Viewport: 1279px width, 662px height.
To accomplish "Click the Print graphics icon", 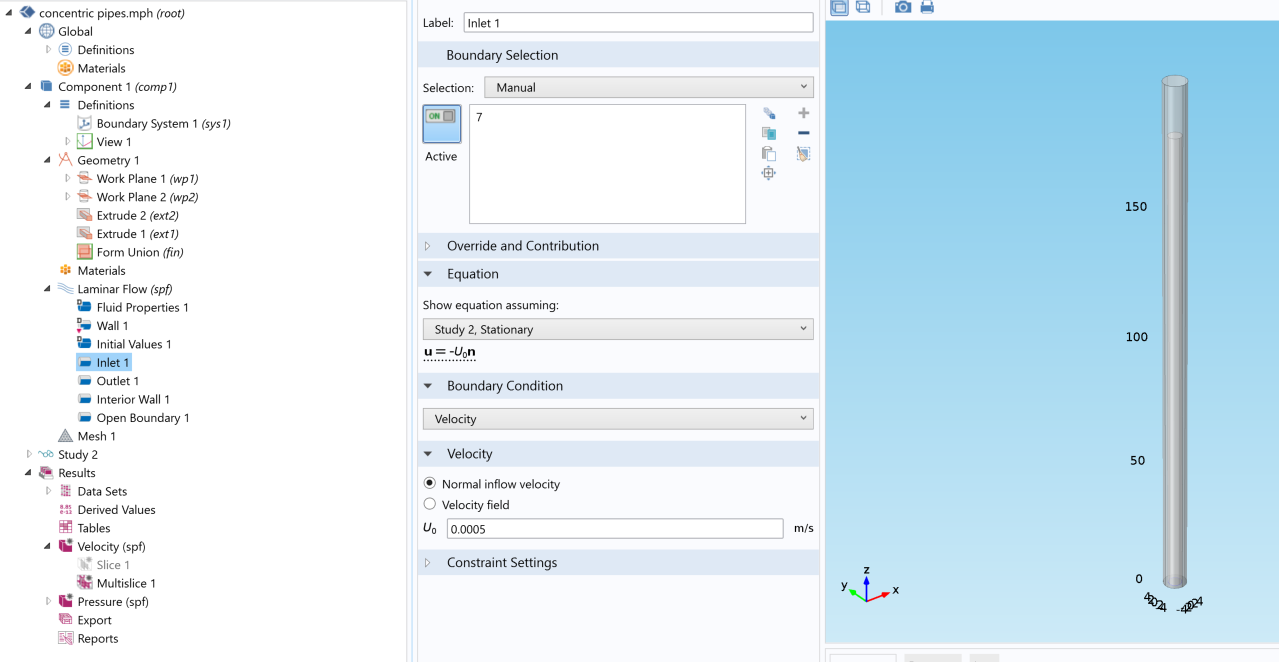I will [927, 7].
